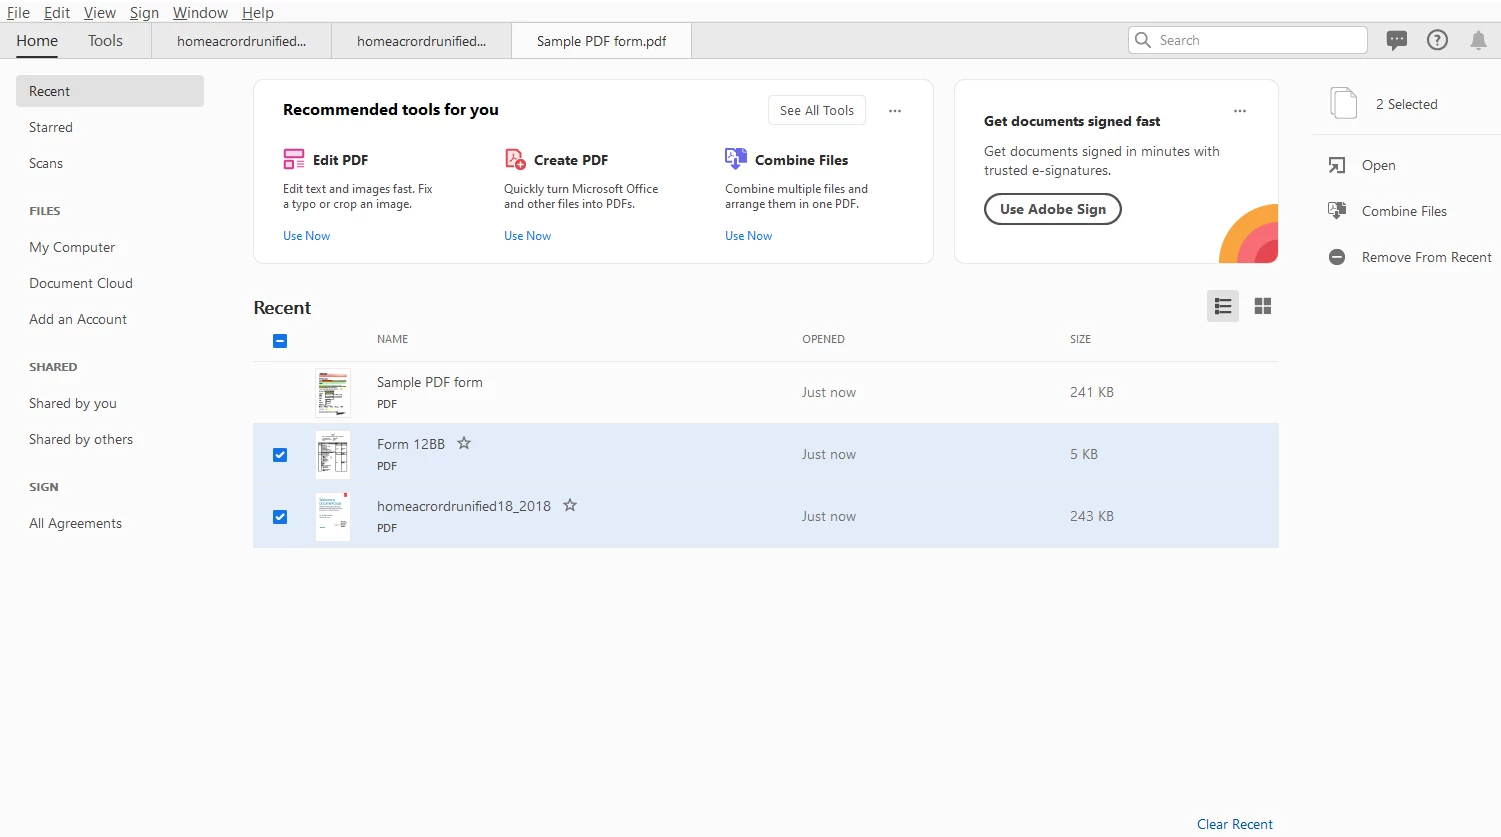Click the Use Adobe Sign button
This screenshot has width=1501, height=837.
(1053, 209)
